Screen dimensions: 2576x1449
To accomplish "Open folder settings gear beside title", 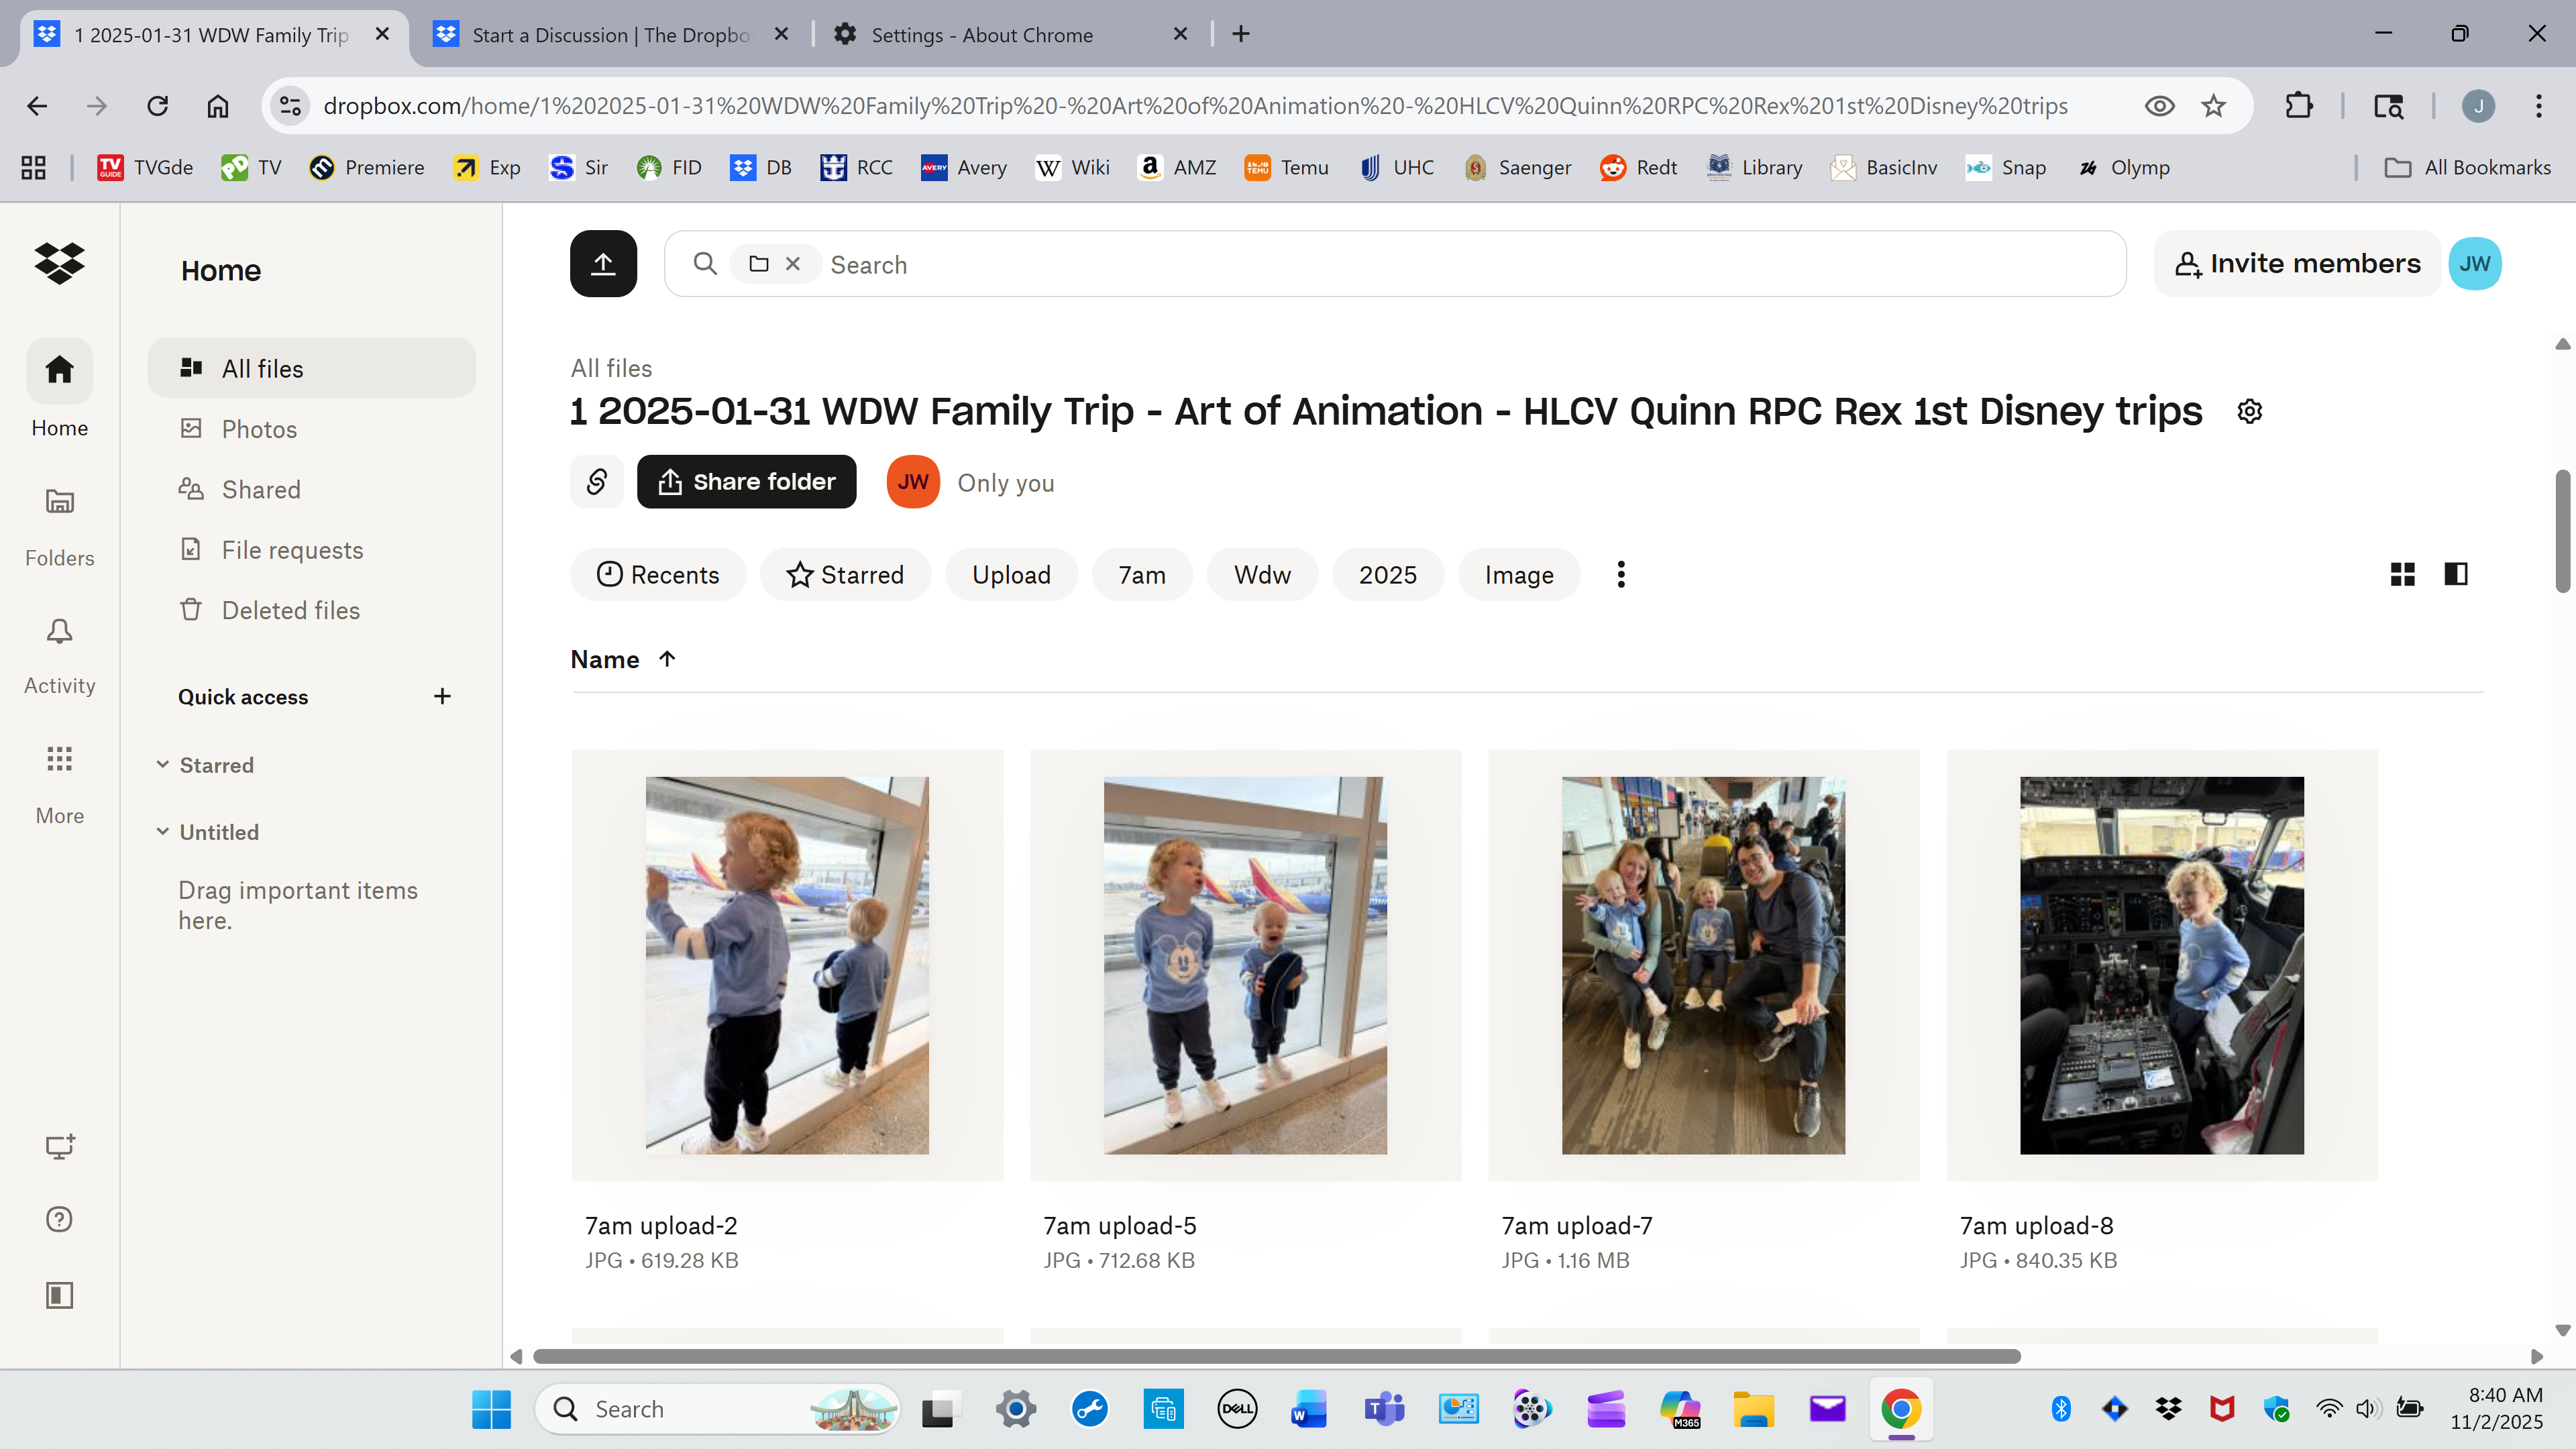I will point(2250,411).
